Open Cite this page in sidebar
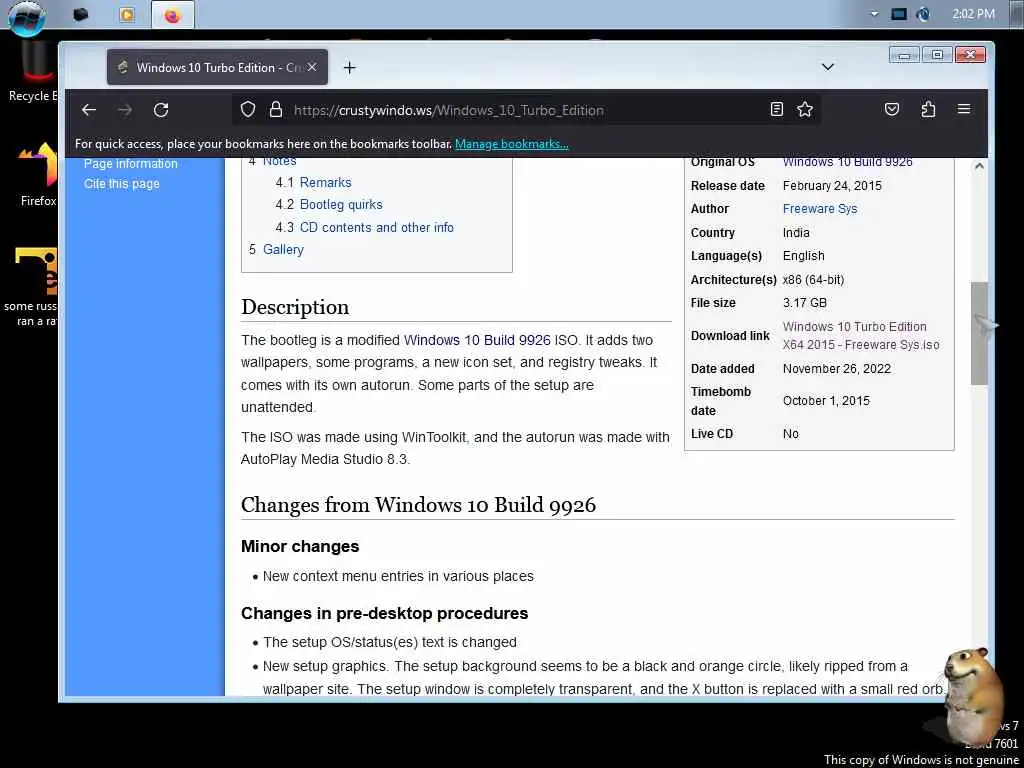The height and width of the screenshot is (768, 1024). coord(121,184)
